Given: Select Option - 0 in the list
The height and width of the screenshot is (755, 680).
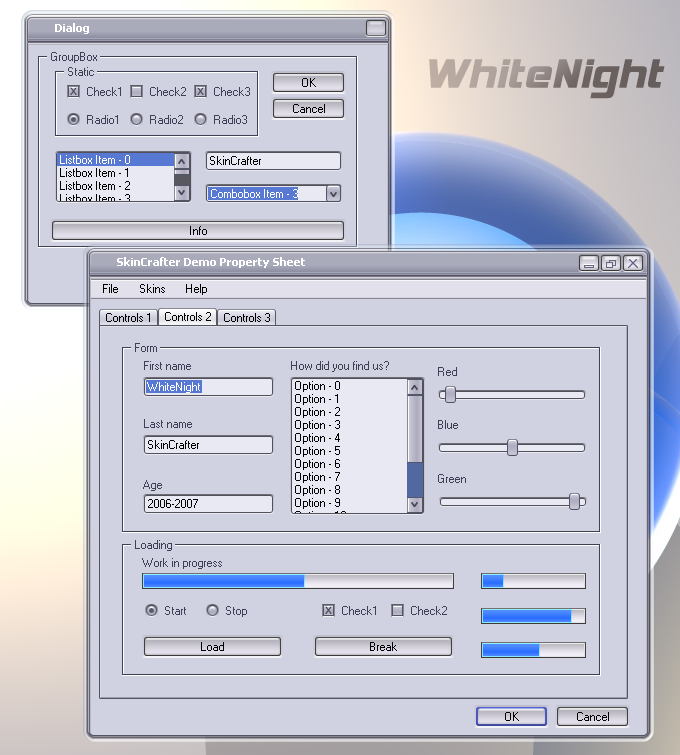Looking at the screenshot, I should 350,386.
